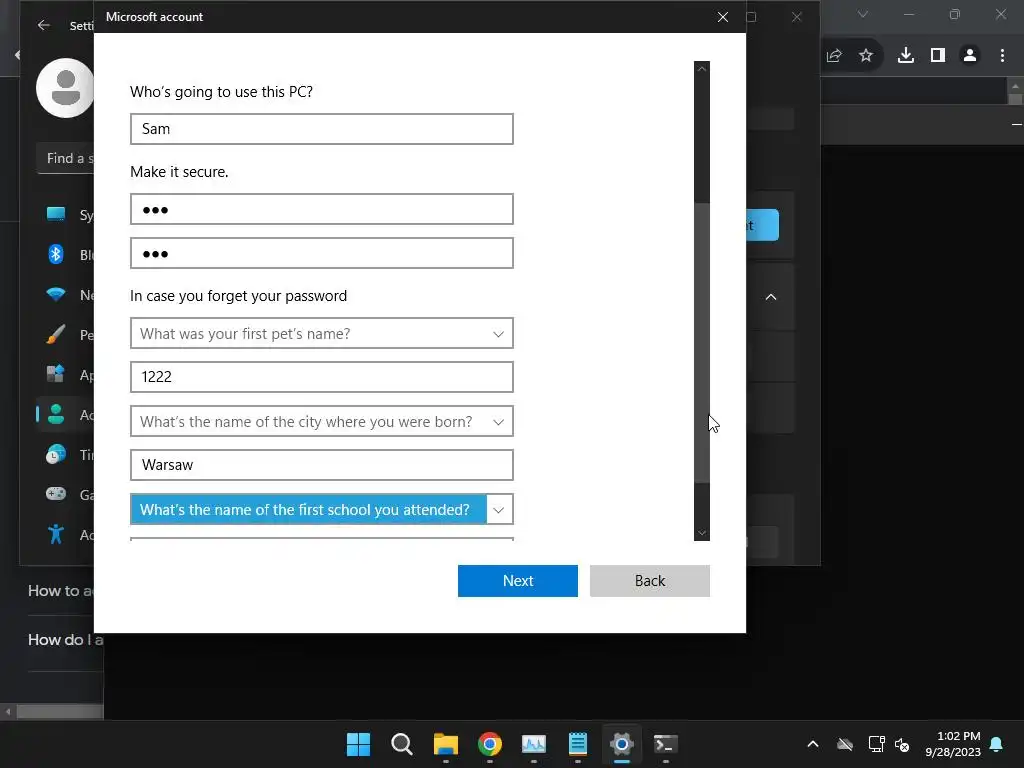
Task: Open Time & language icon in Settings sidebar
Action: [x=56, y=454]
